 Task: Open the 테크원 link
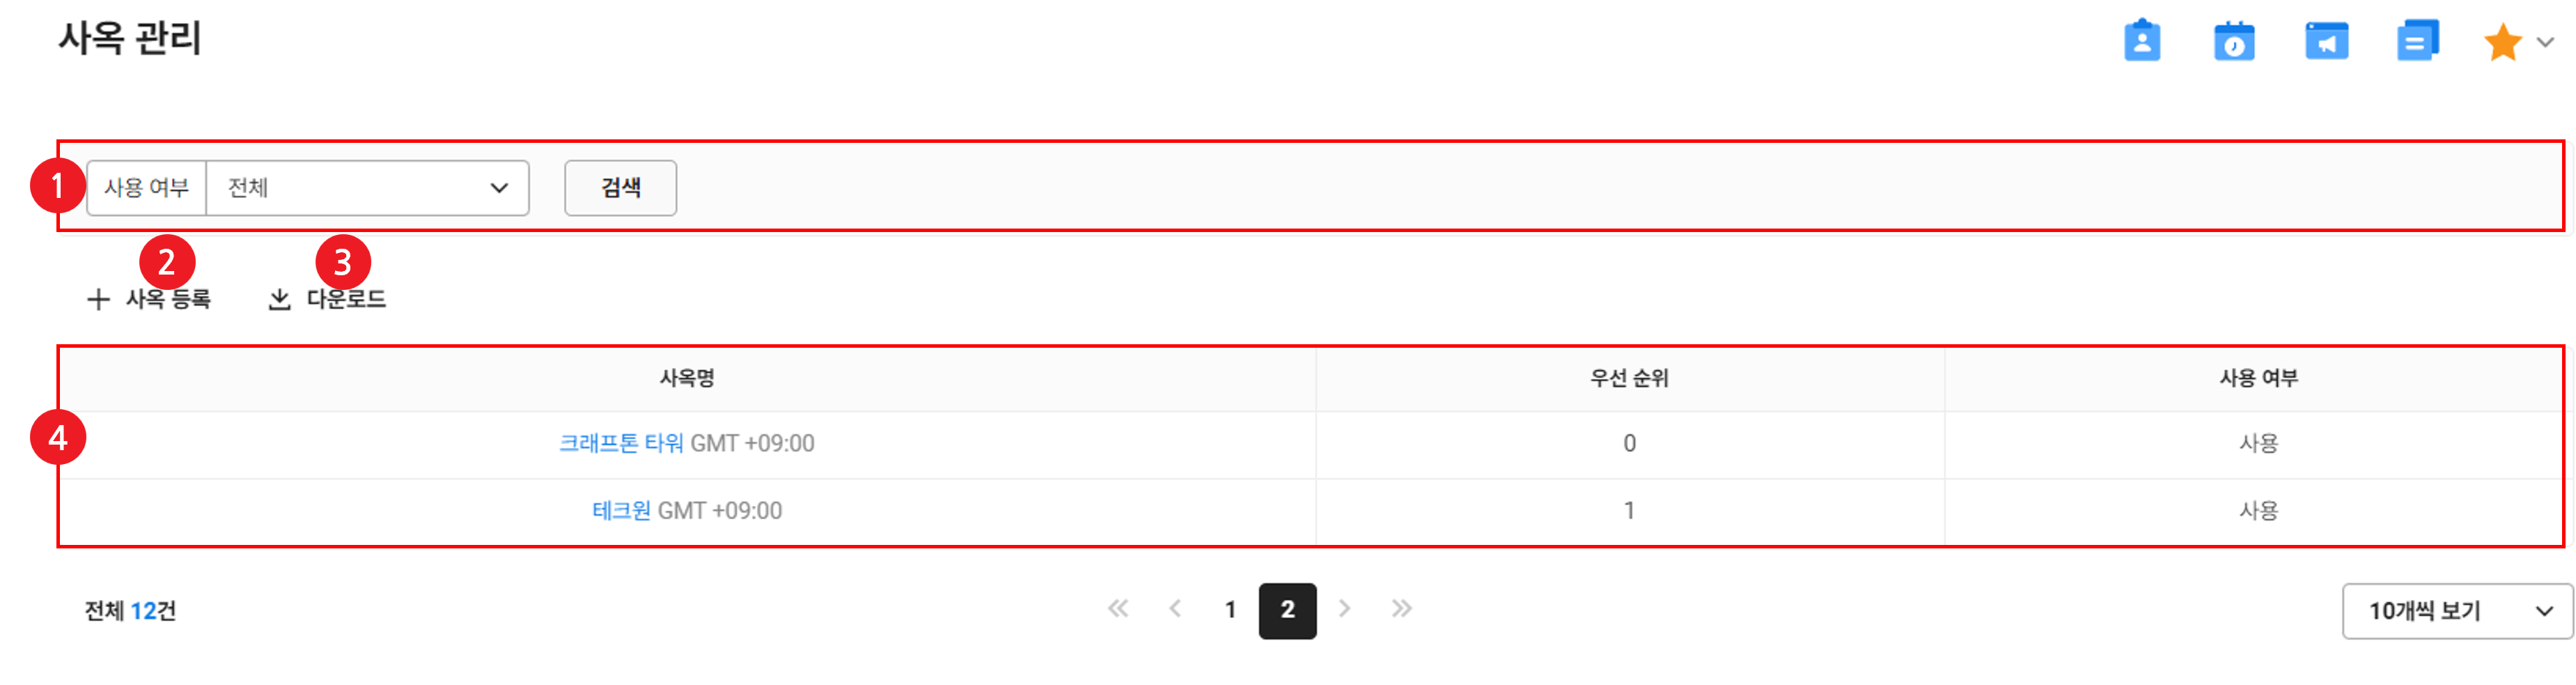pos(621,510)
